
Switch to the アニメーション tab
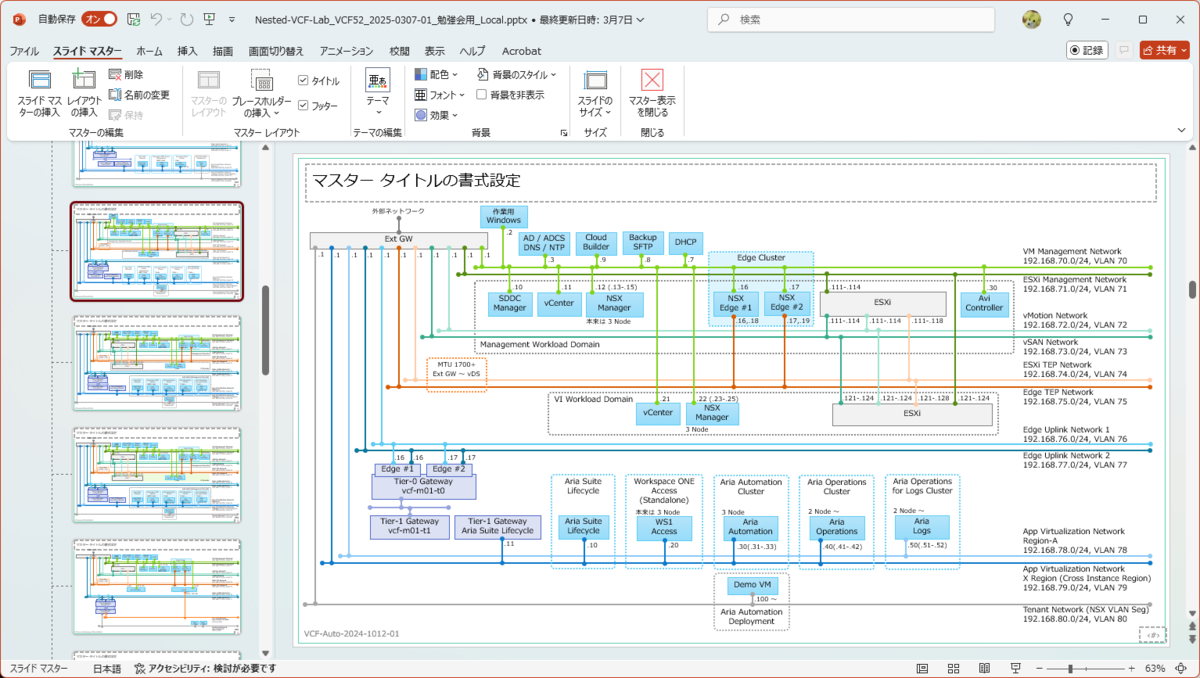(x=346, y=51)
